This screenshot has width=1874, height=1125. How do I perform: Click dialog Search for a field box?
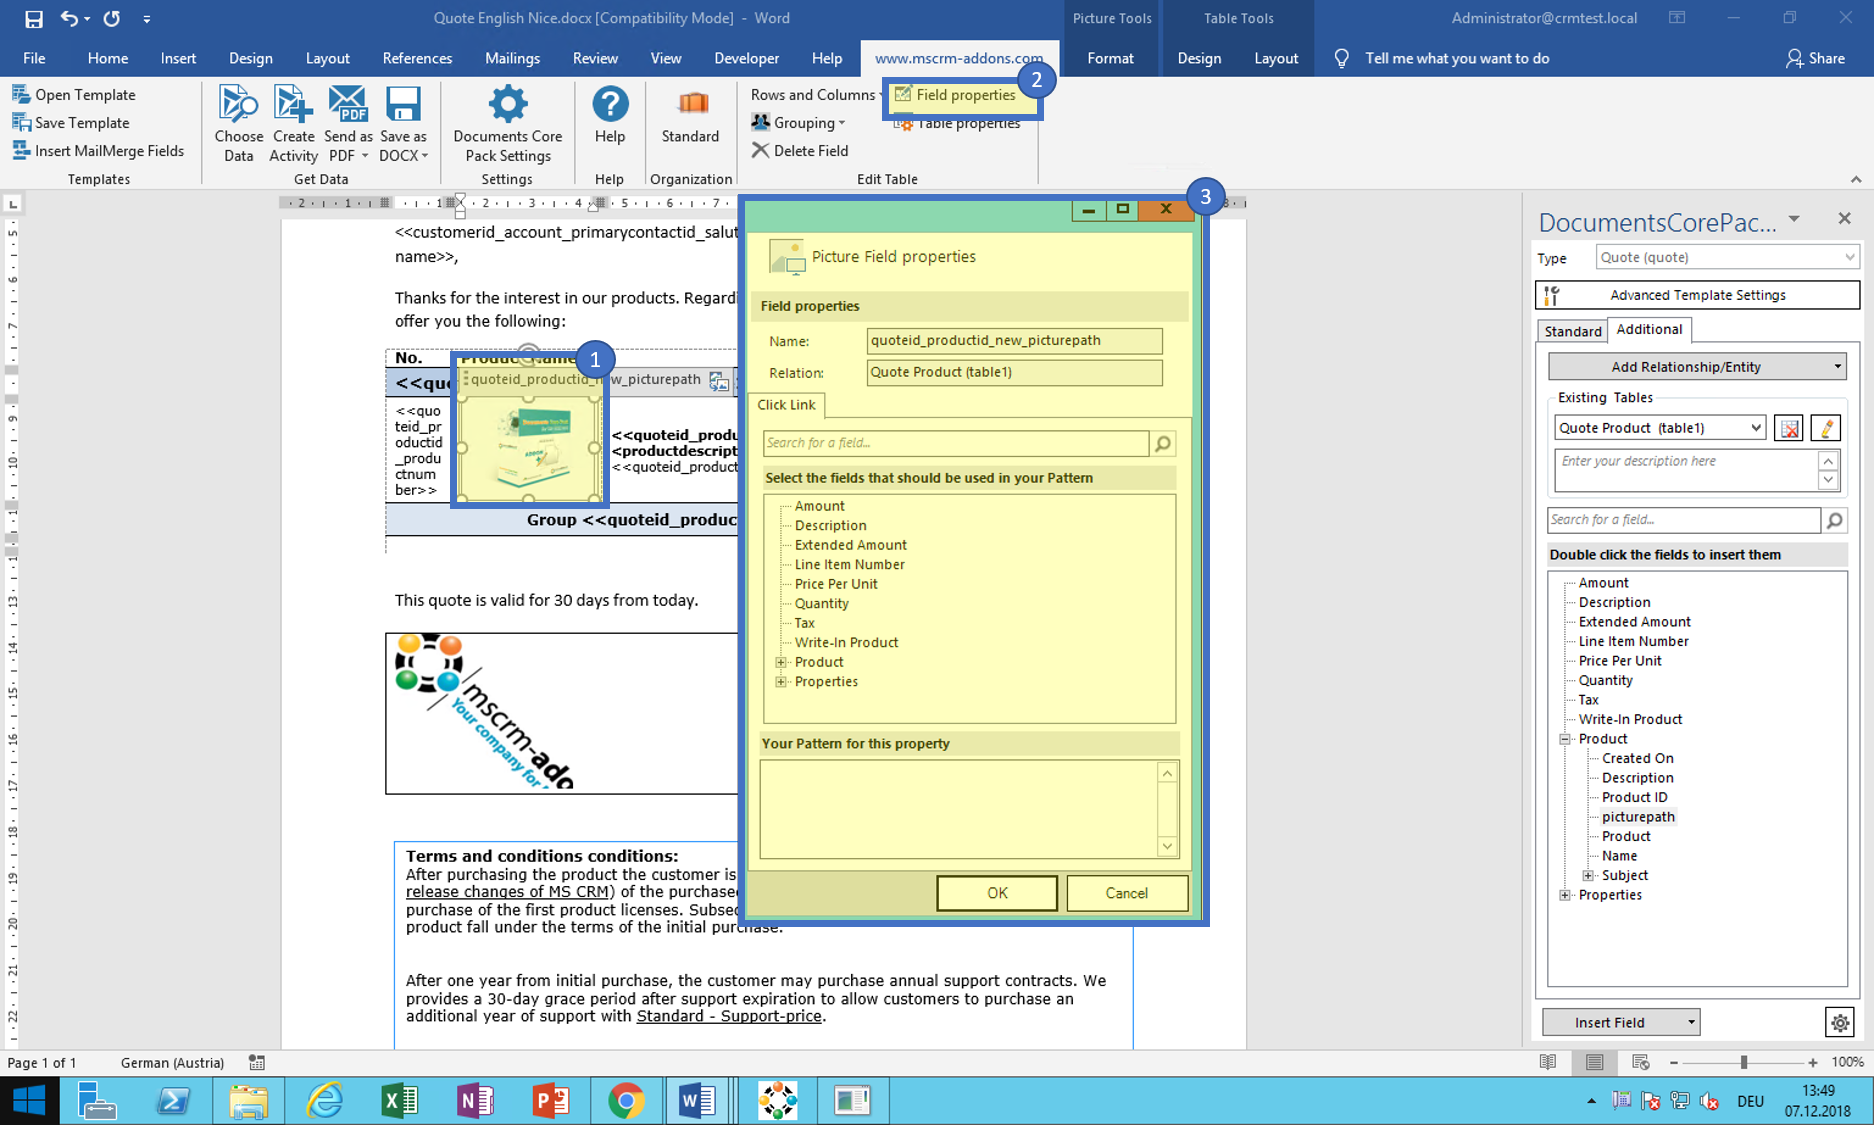(955, 443)
